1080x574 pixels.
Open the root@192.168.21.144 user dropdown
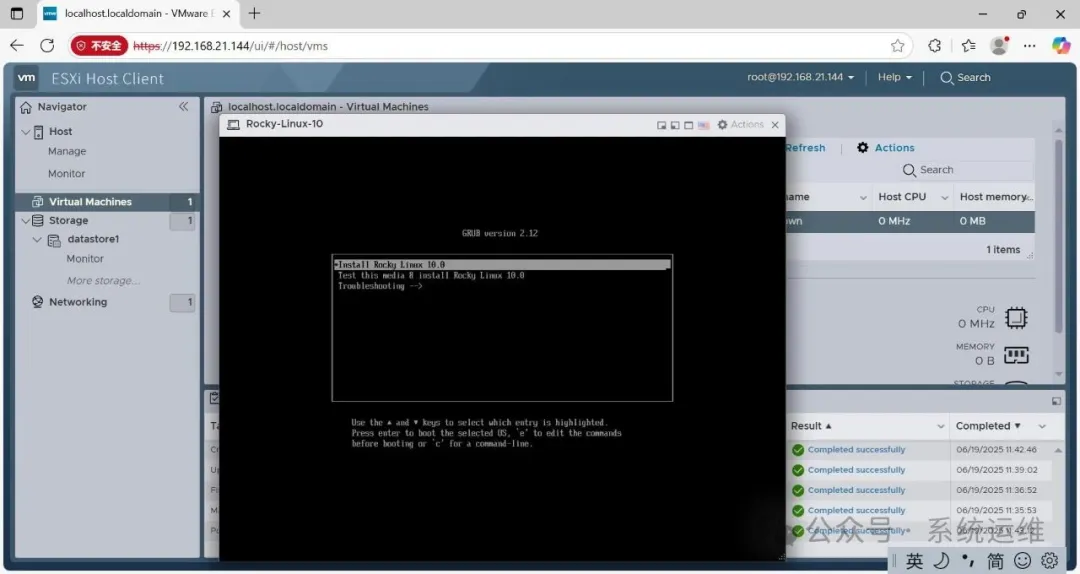coord(800,77)
